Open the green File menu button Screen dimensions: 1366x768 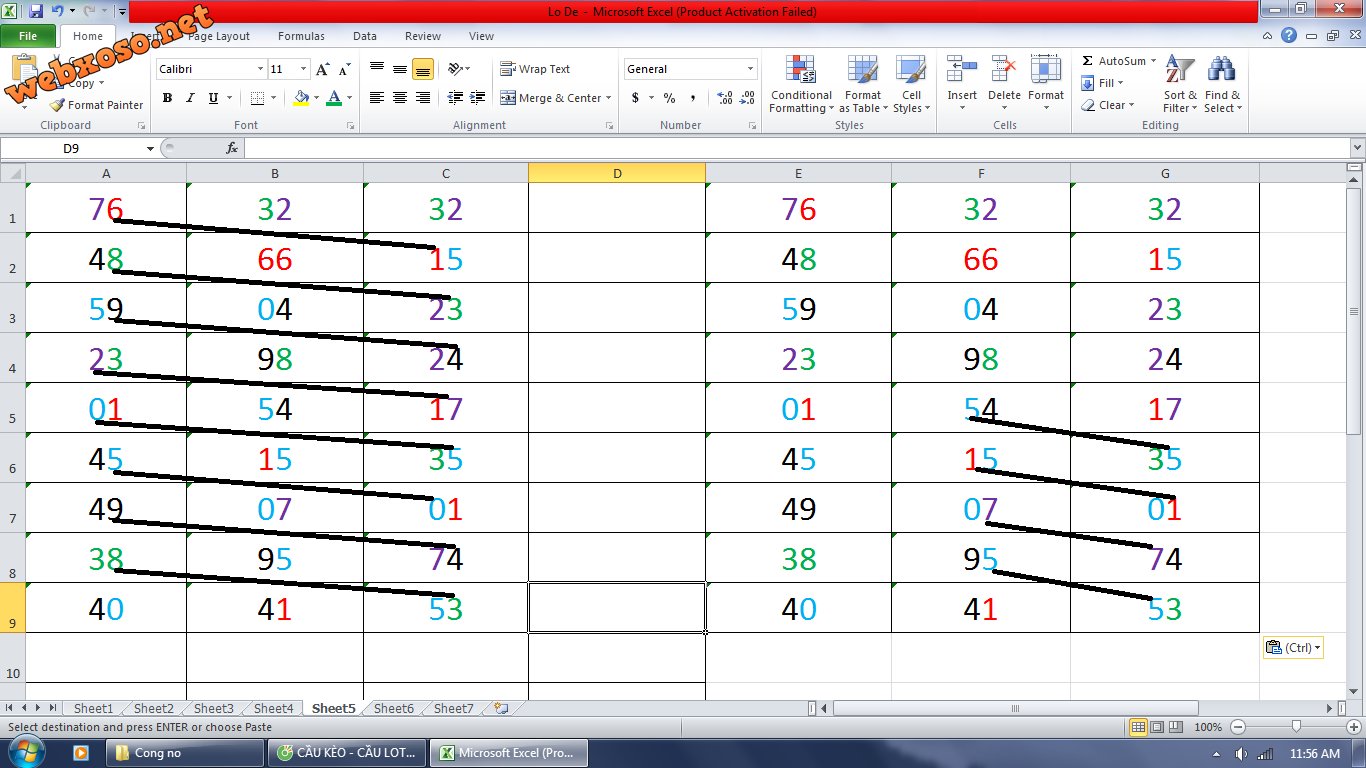(x=28, y=36)
